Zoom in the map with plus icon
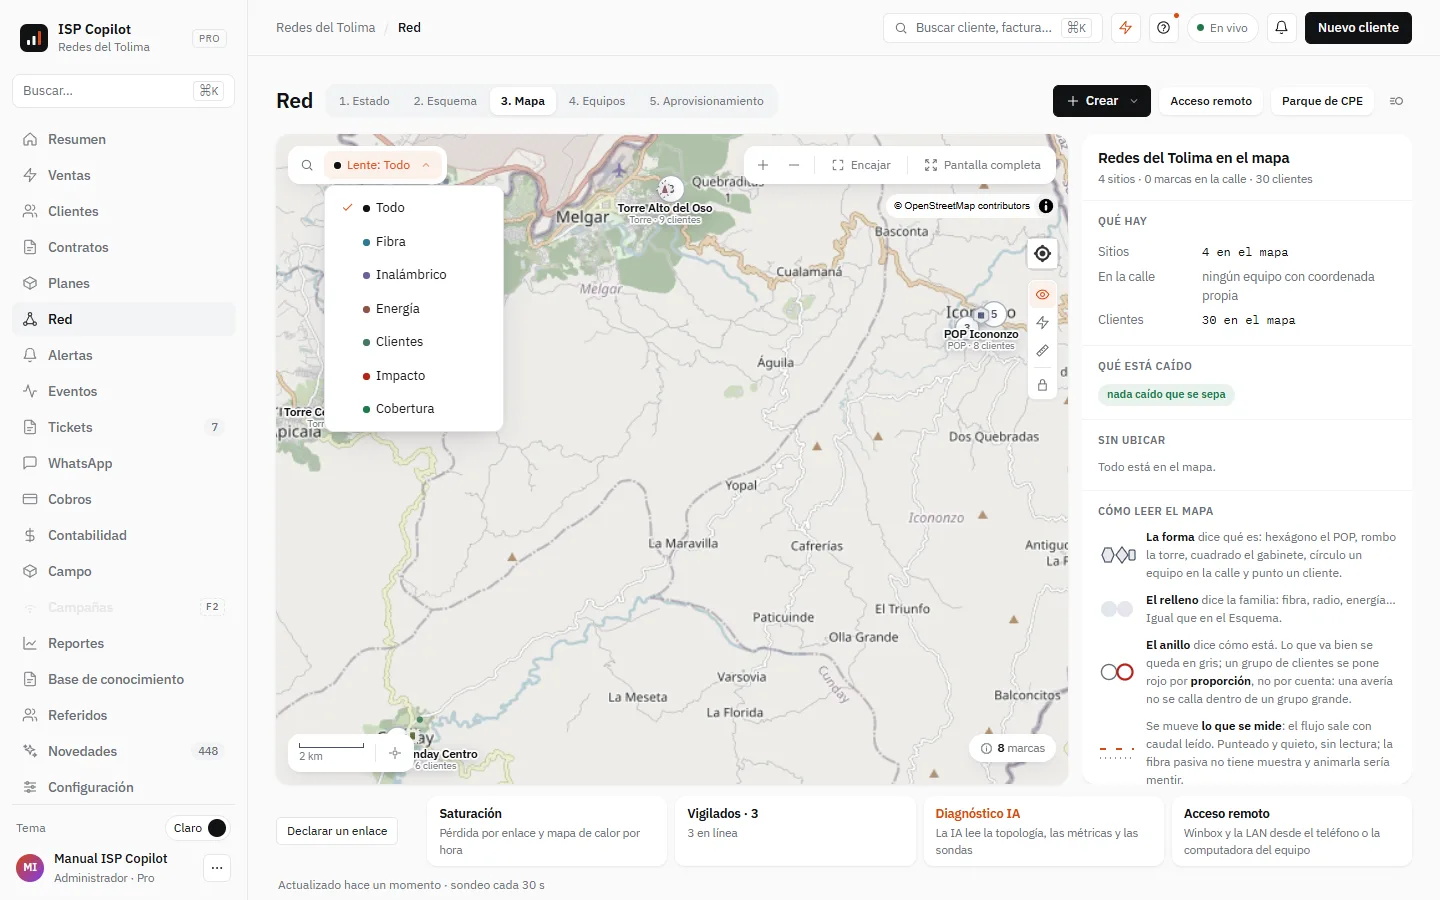The height and width of the screenshot is (900, 1440). click(763, 165)
